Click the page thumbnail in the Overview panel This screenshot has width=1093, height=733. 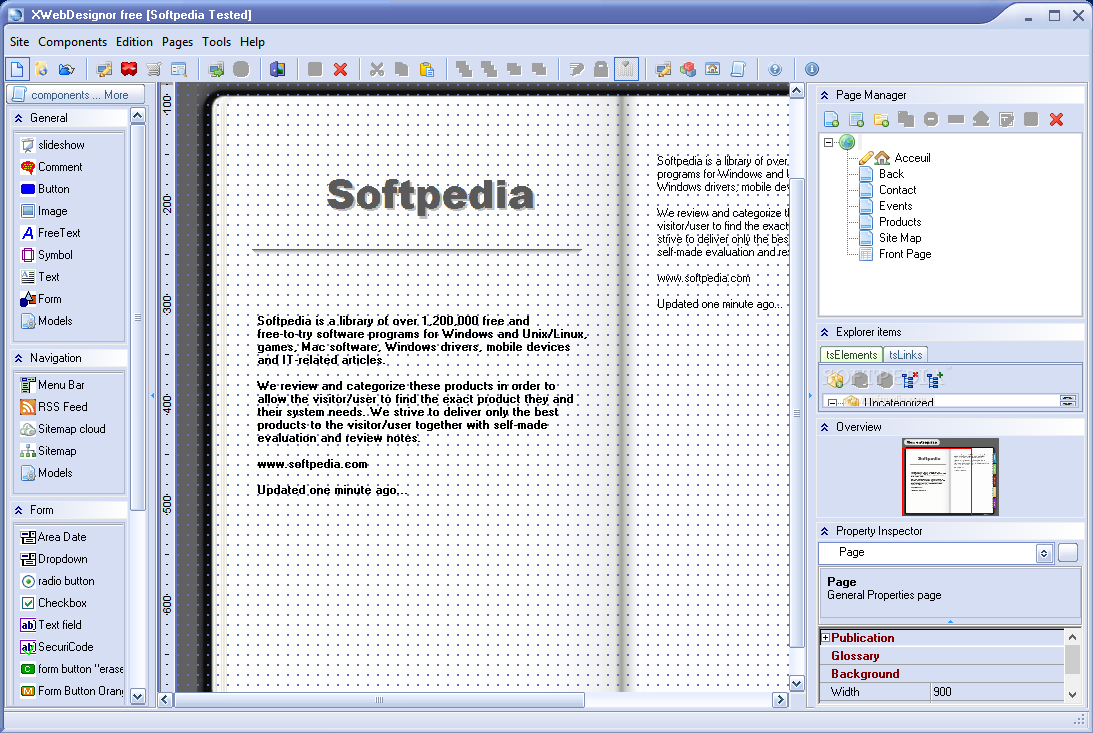tap(951, 477)
